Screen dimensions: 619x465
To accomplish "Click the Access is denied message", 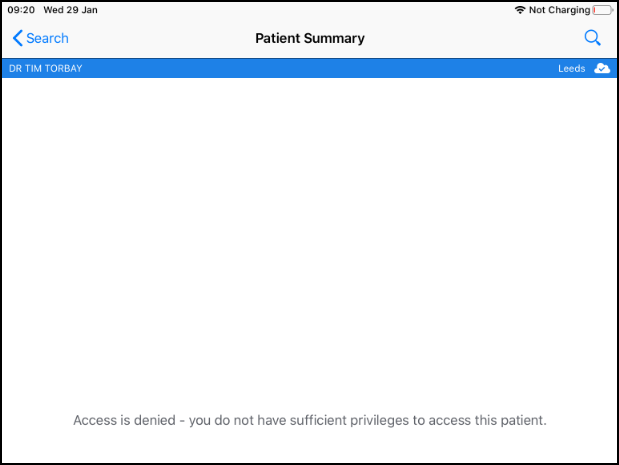I will [x=310, y=420].
